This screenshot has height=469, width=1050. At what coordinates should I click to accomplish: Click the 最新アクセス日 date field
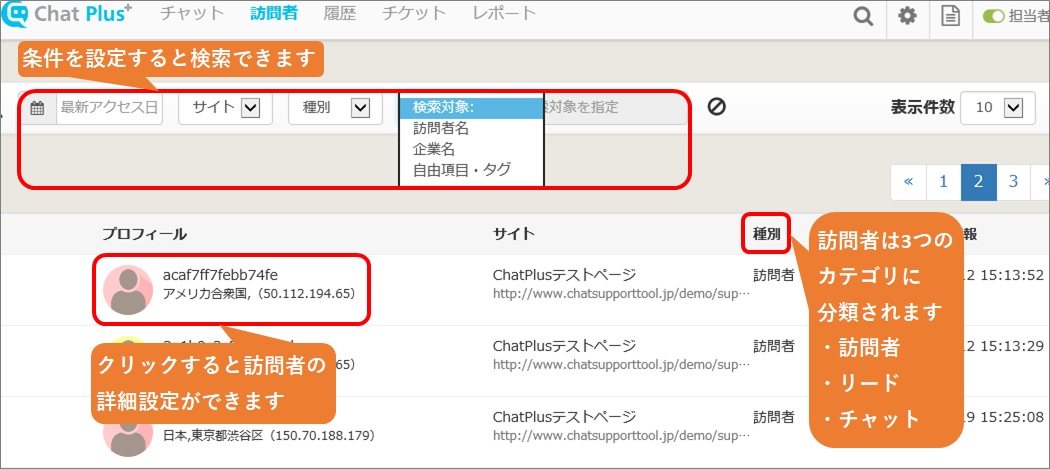[110, 107]
